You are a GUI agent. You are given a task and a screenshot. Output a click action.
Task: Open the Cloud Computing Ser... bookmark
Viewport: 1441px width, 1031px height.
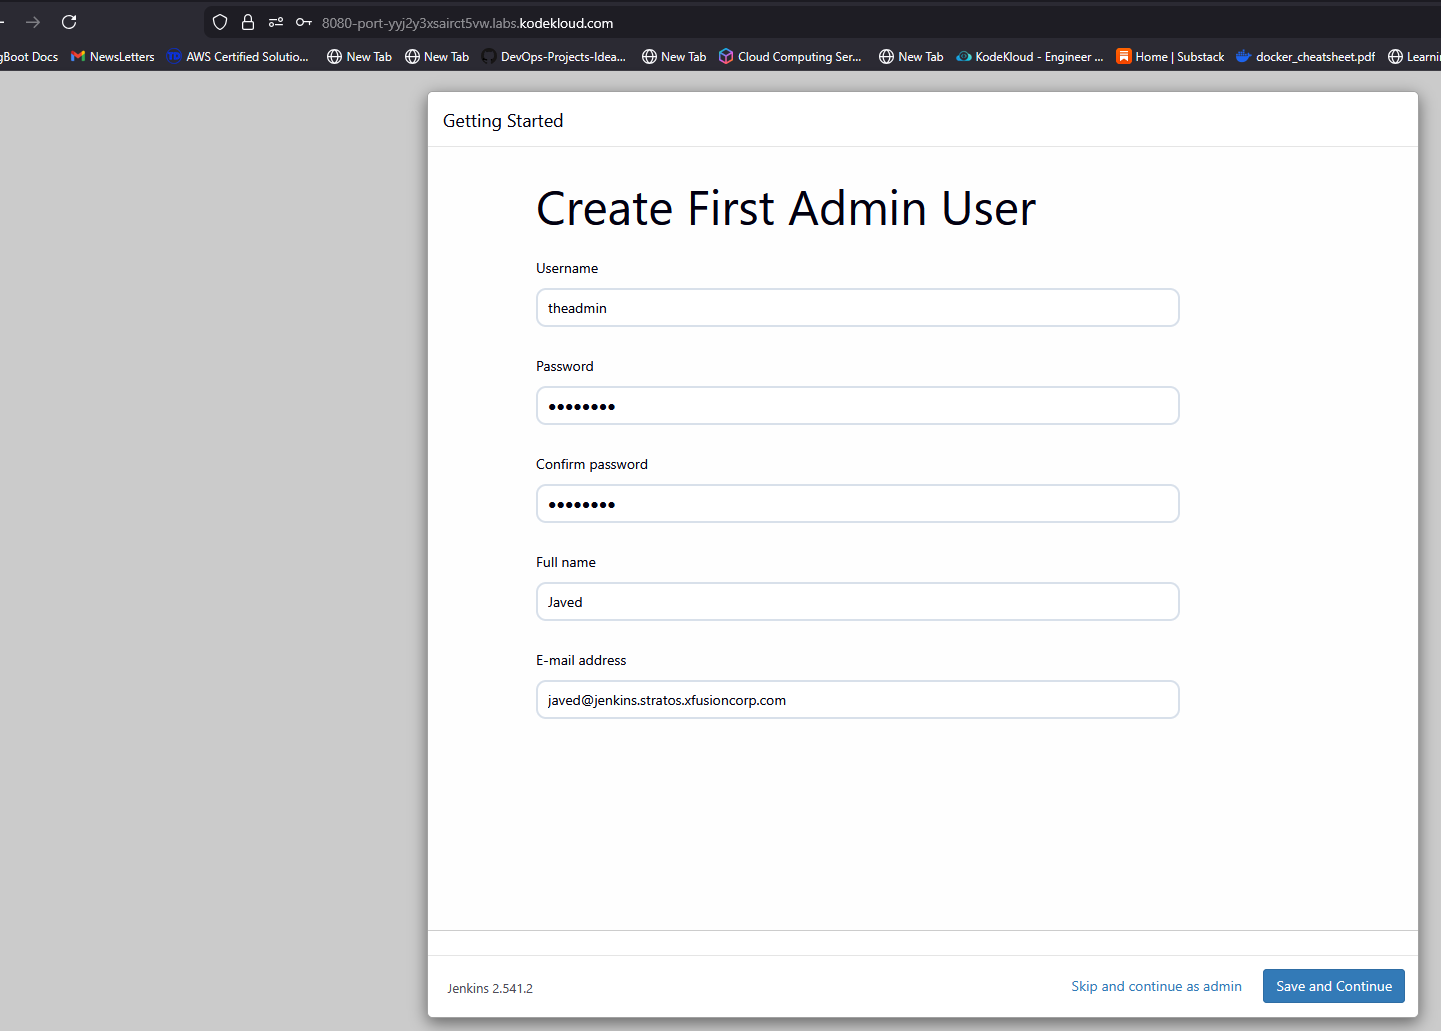coord(790,57)
